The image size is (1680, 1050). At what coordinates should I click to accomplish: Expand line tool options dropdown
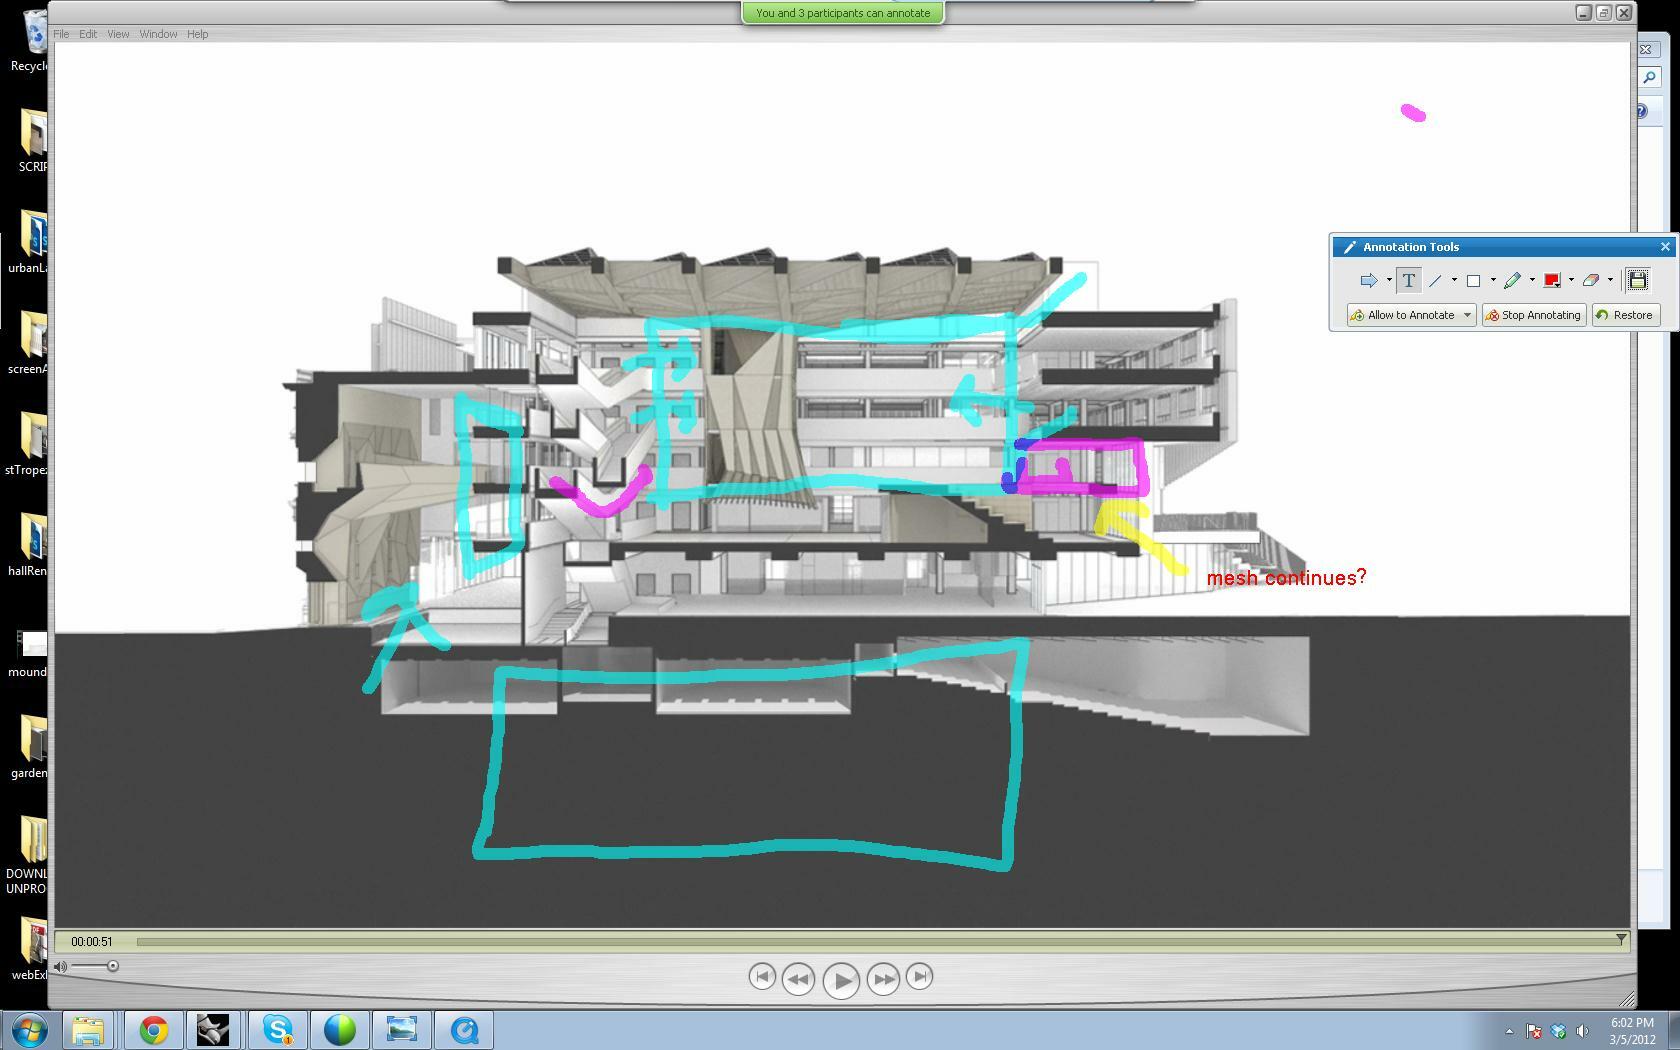[x=1454, y=281]
